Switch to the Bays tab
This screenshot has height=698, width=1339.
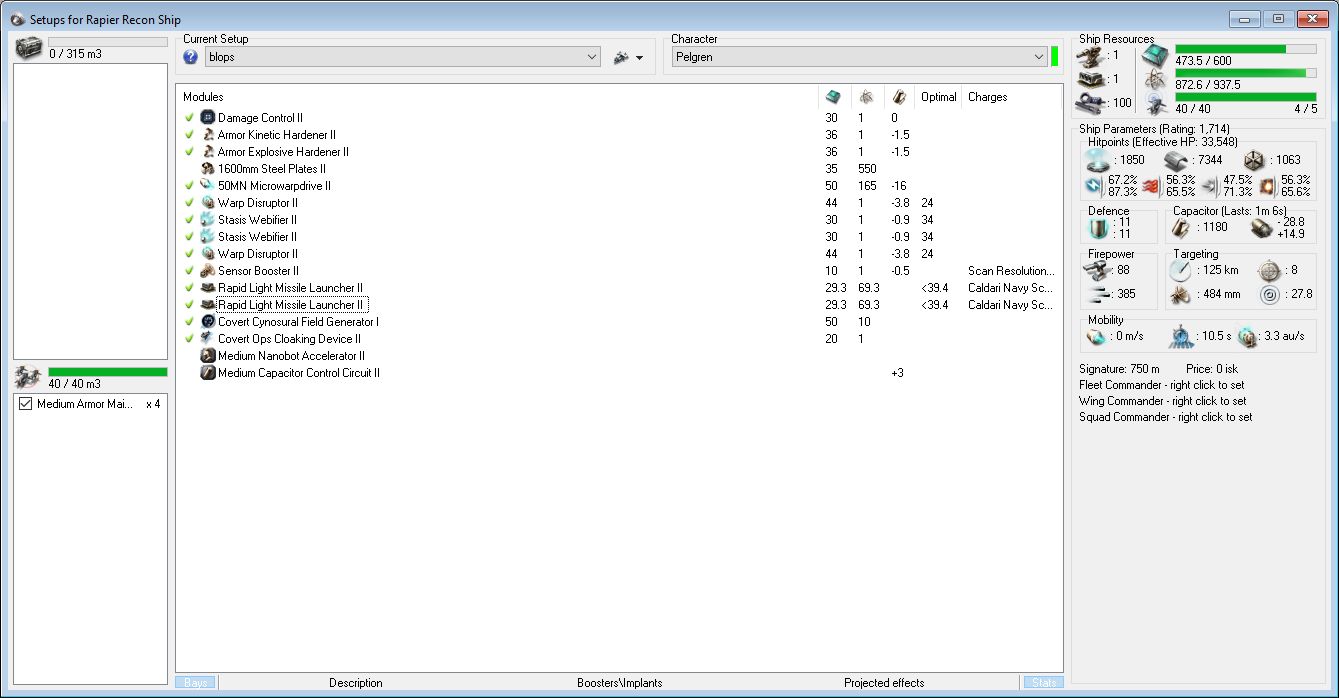point(196,683)
